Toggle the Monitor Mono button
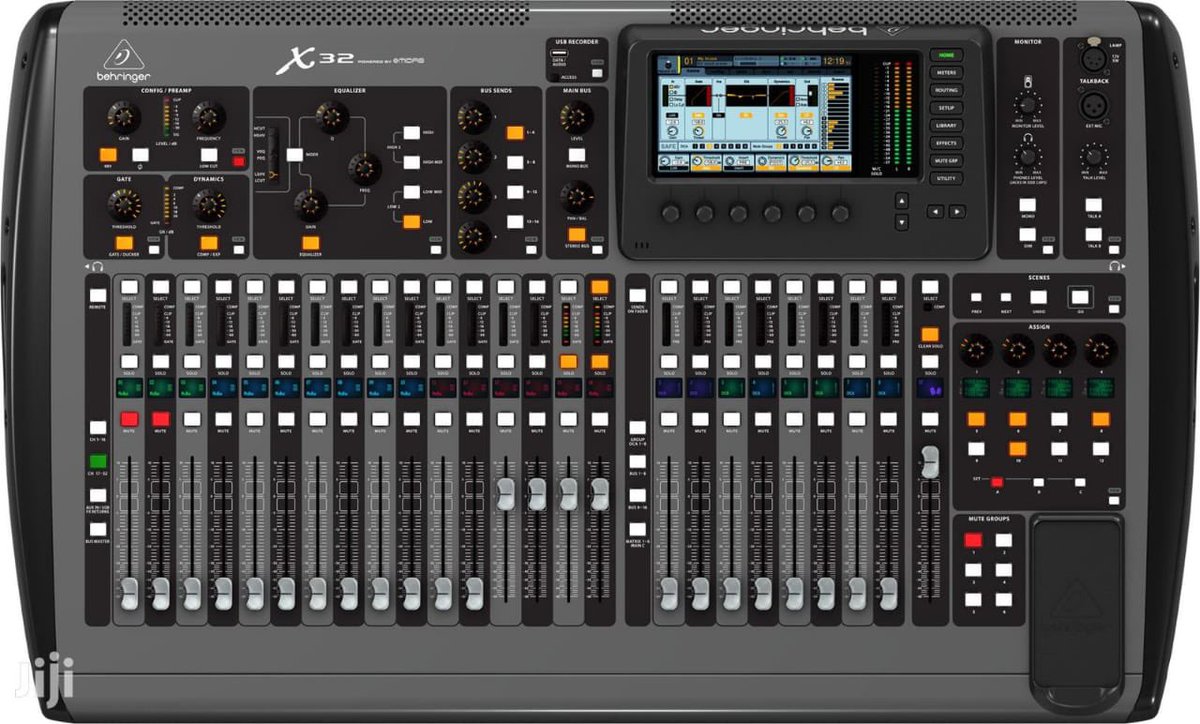The height and width of the screenshot is (724, 1200). pyautogui.click(x=1027, y=203)
